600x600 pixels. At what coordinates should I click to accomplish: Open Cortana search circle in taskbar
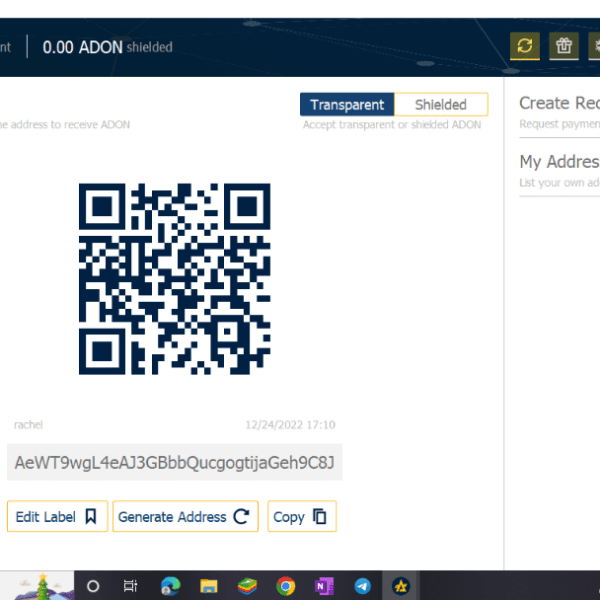pyautogui.click(x=93, y=586)
